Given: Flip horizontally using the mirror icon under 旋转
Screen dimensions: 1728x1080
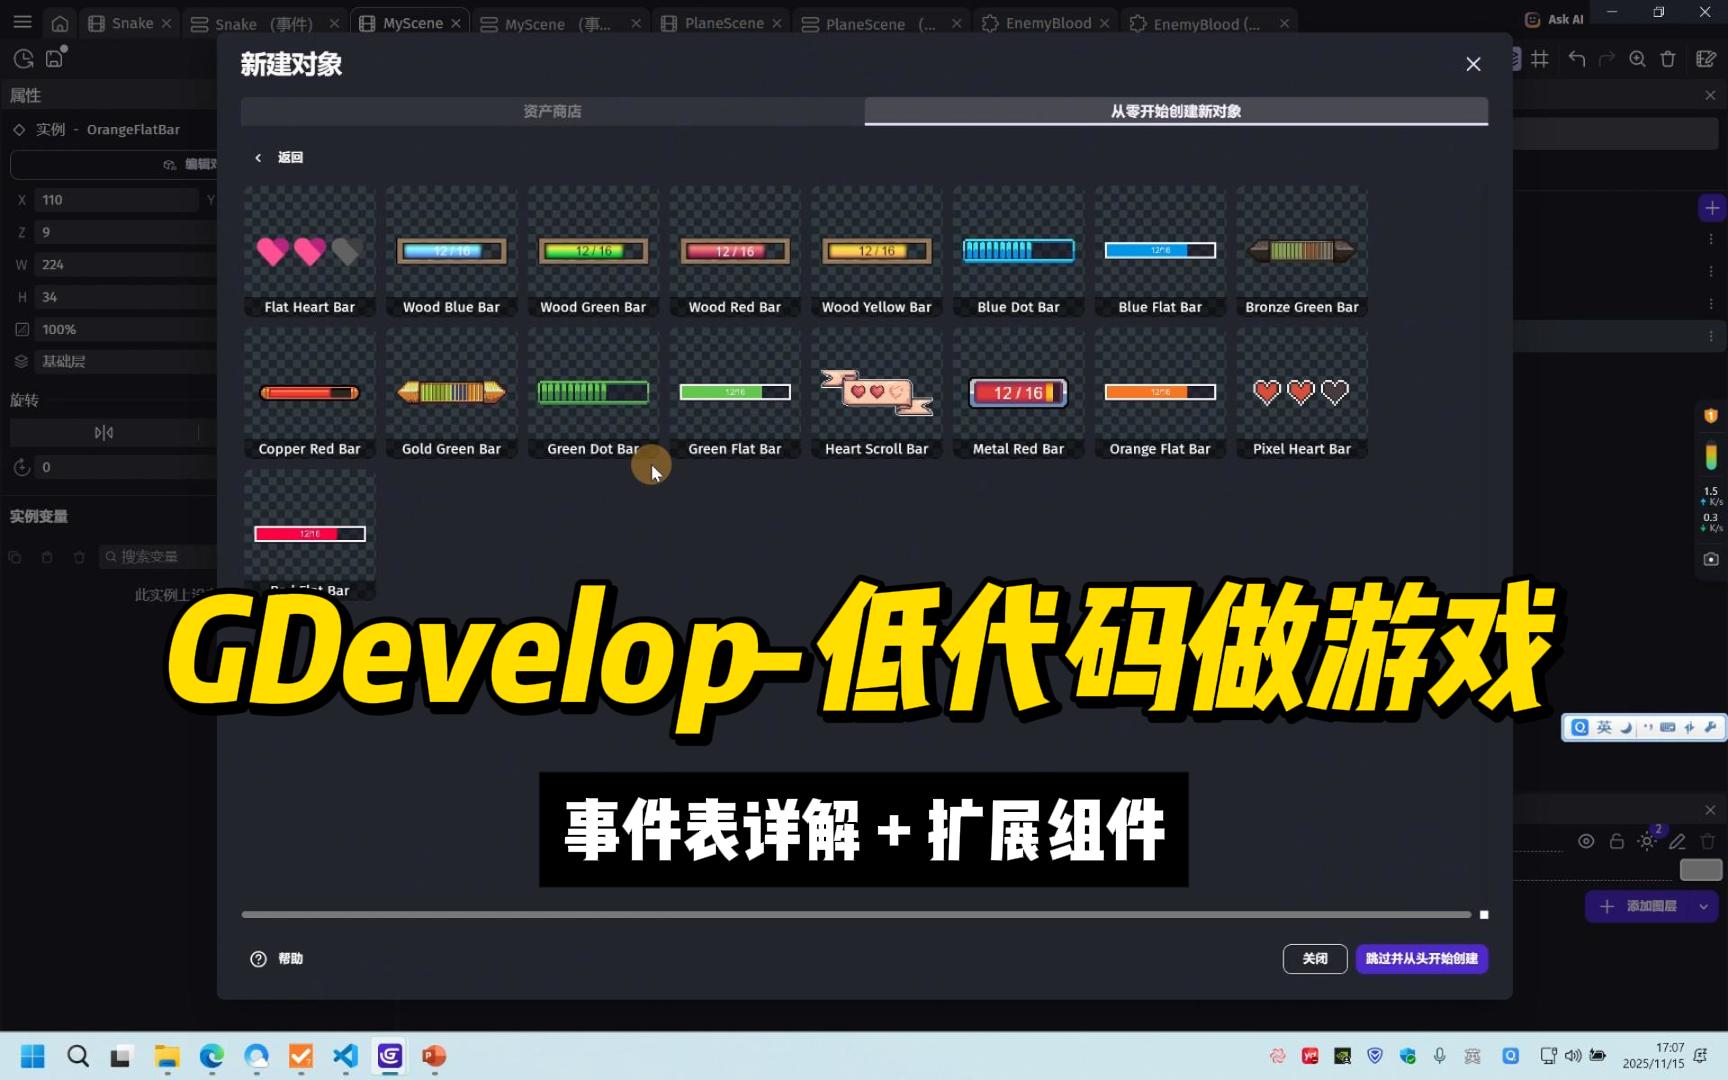Looking at the screenshot, I should [104, 432].
